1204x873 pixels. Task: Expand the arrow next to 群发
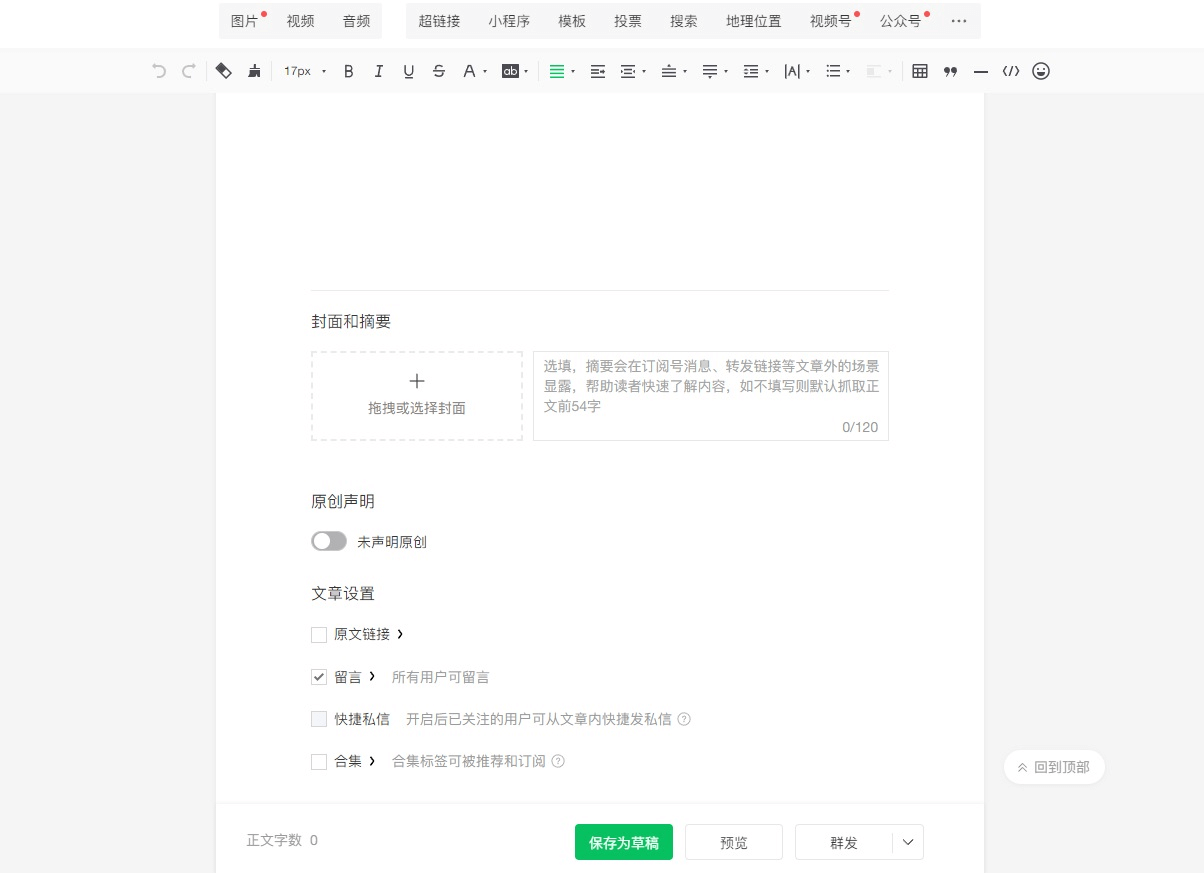908,842
